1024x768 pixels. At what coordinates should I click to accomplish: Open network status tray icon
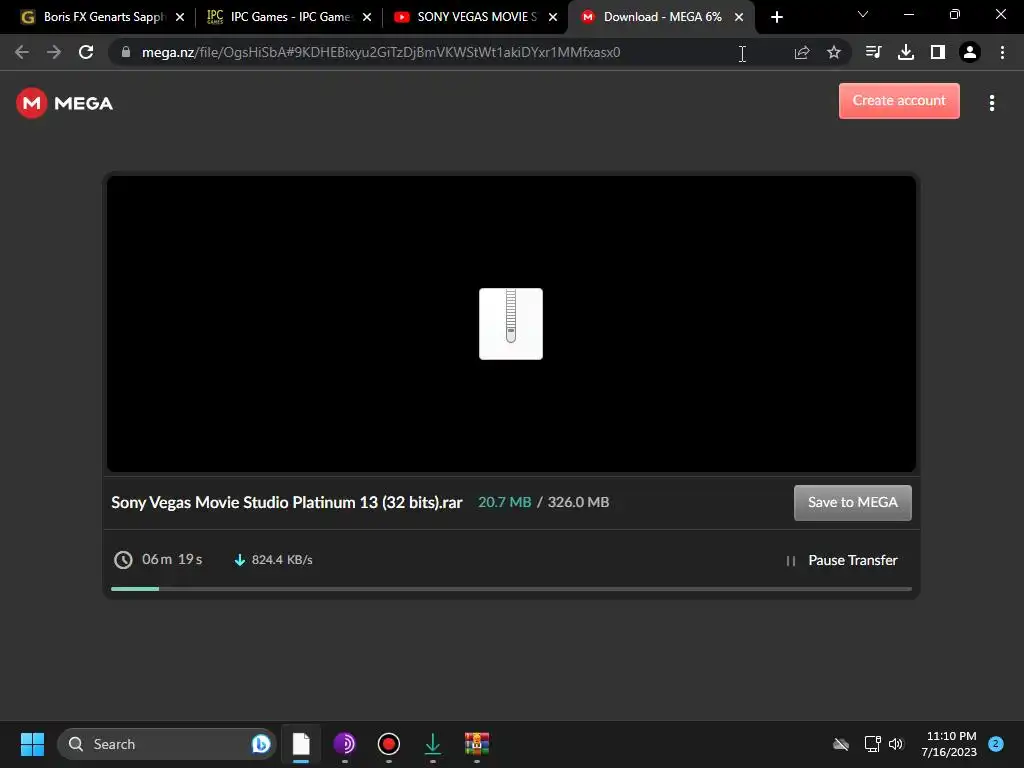(x=872, y=744)
